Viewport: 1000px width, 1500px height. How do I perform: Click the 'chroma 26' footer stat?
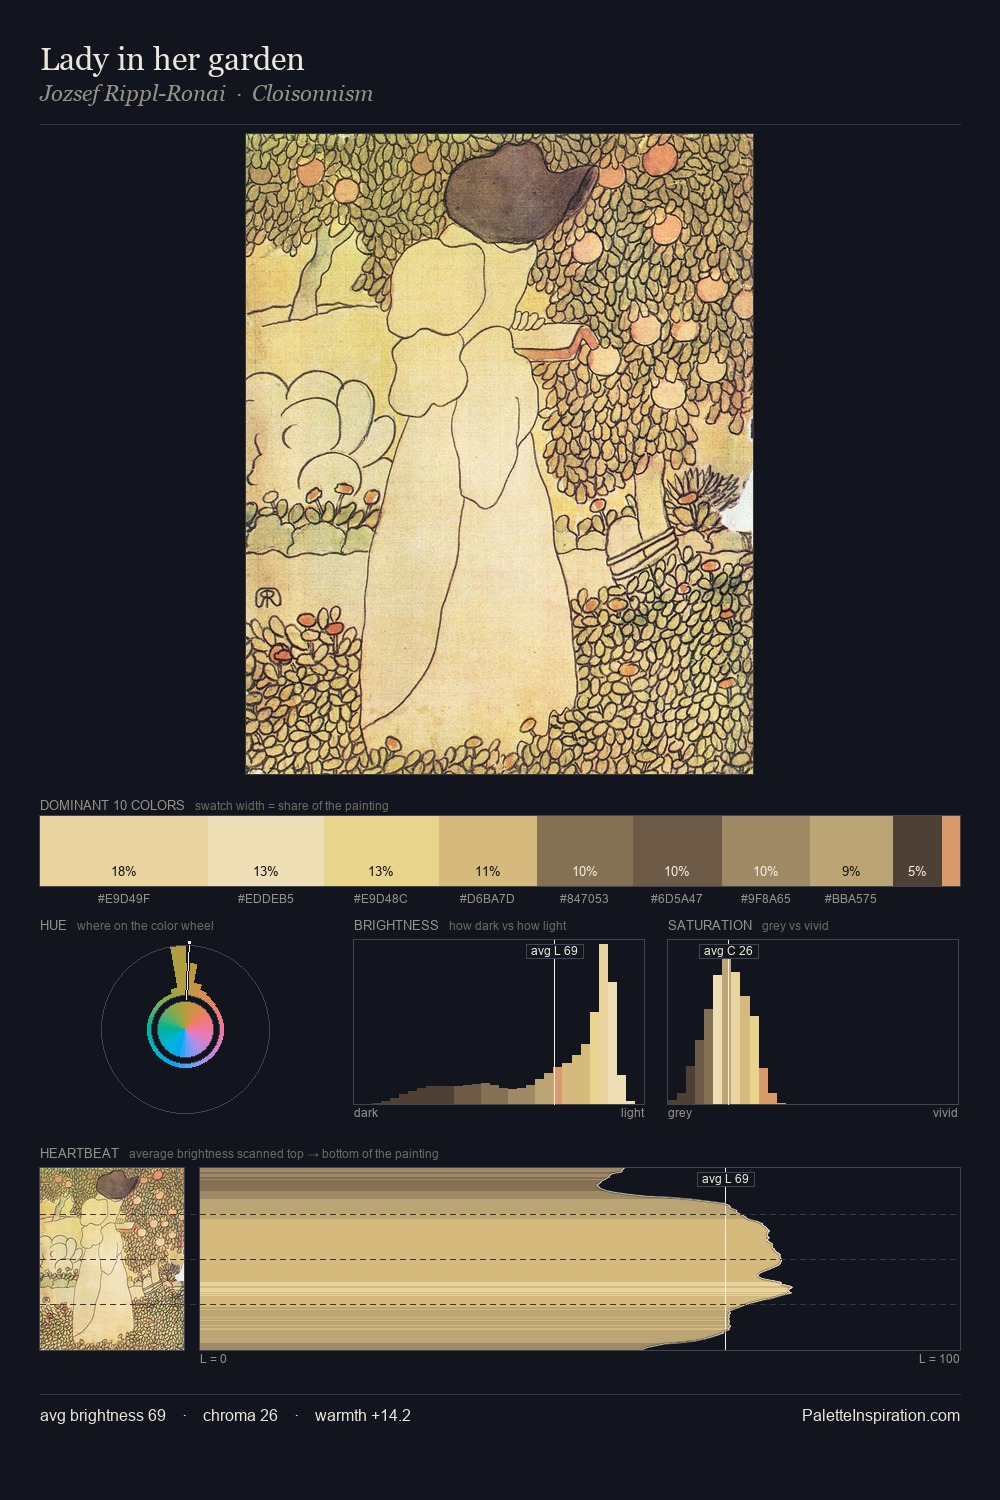tap(240, 1415)
